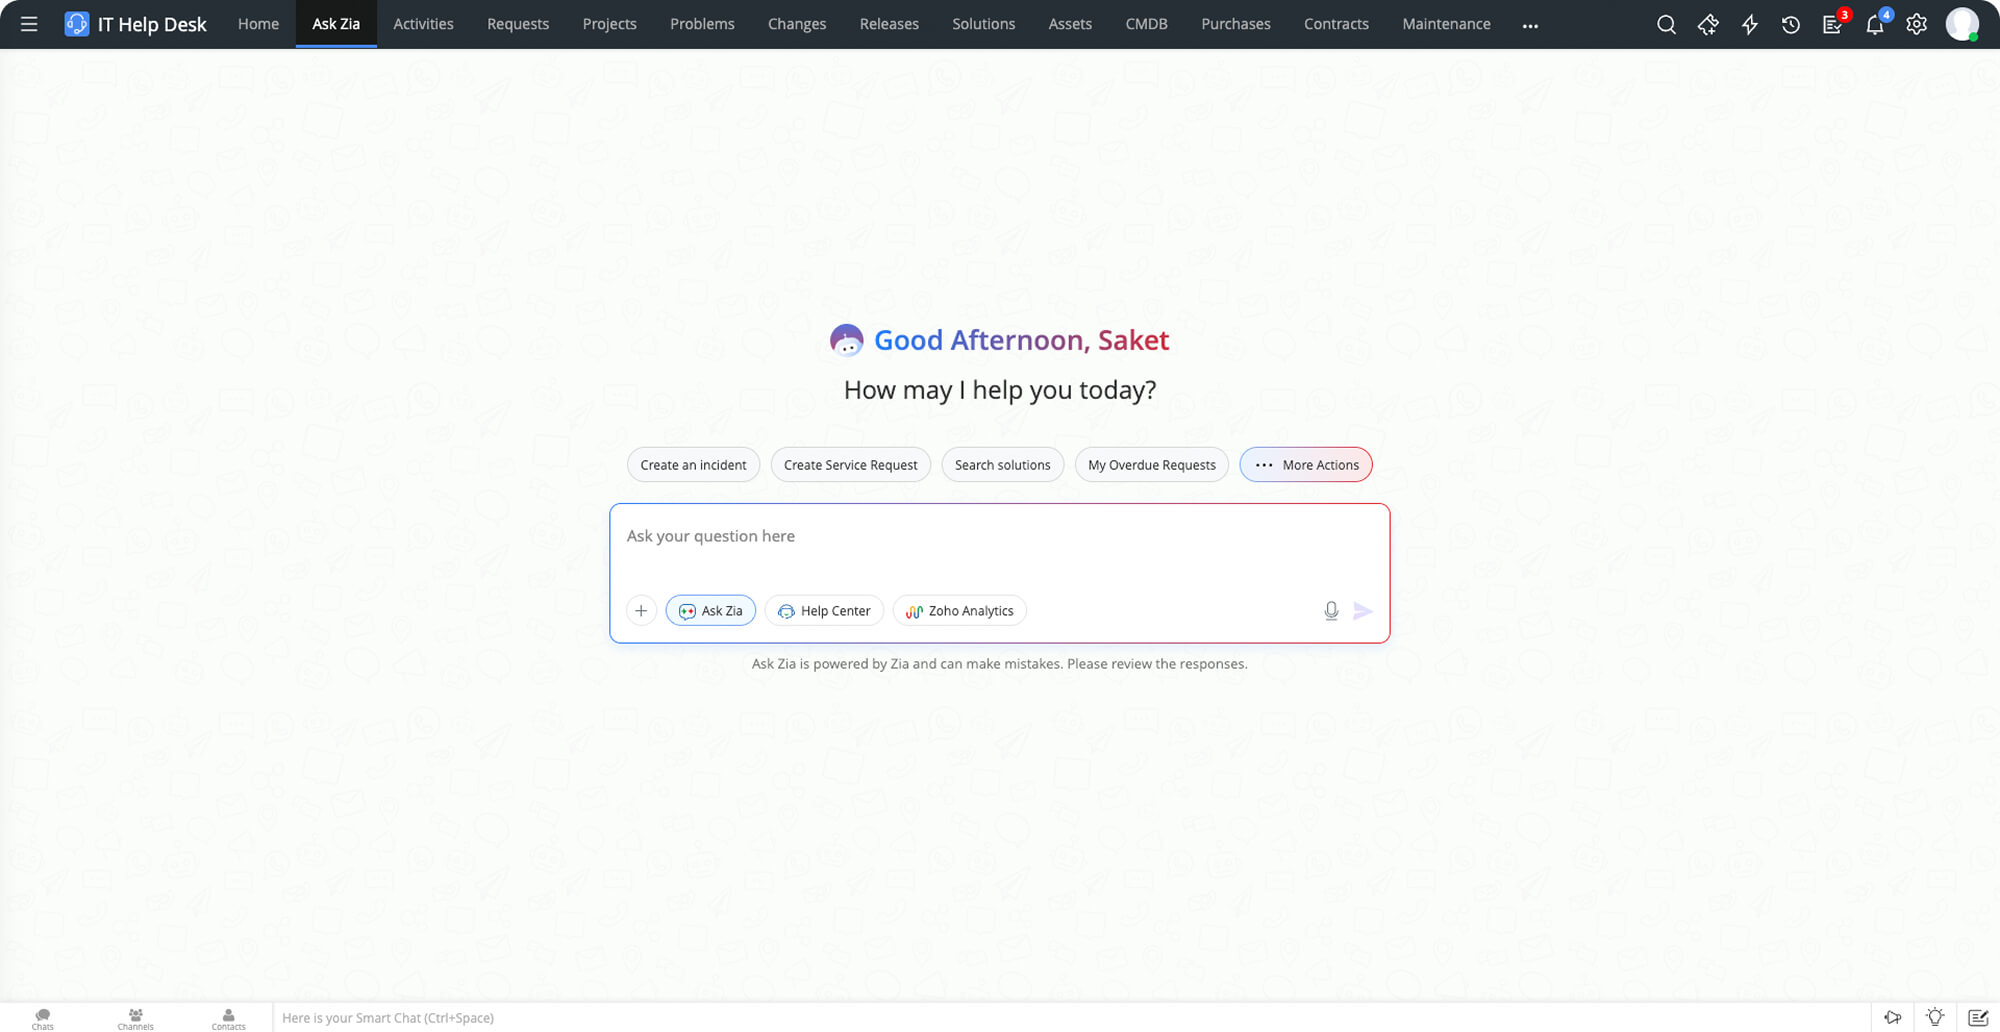Screen dimensions: 2000x1032
Task: Open Channels in the bottom bar
Action: 135,1018
